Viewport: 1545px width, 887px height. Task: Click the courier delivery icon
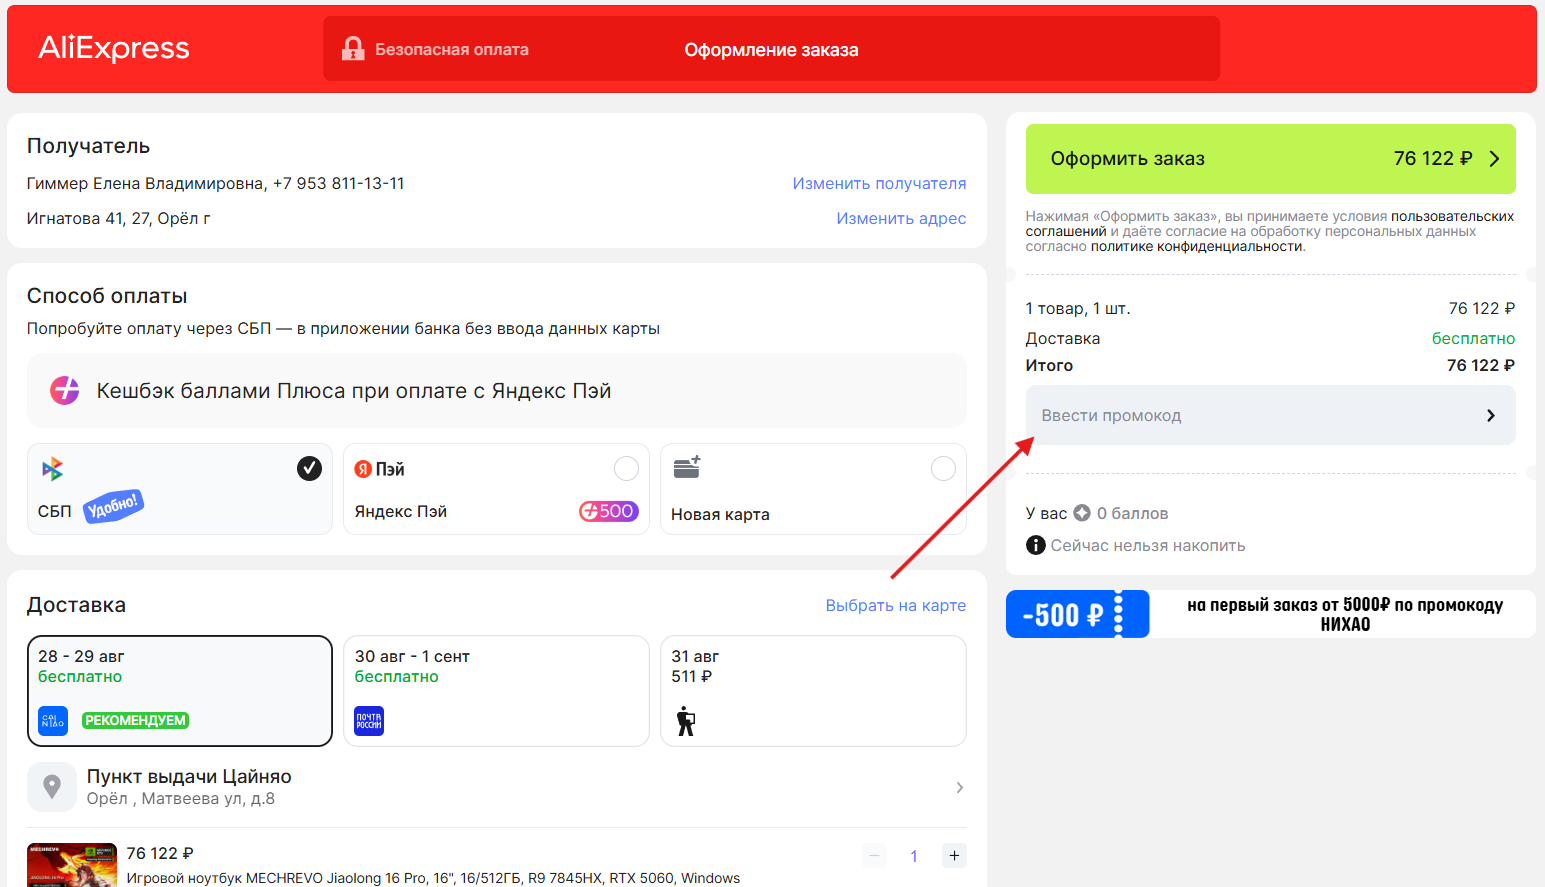coord(686,721)
